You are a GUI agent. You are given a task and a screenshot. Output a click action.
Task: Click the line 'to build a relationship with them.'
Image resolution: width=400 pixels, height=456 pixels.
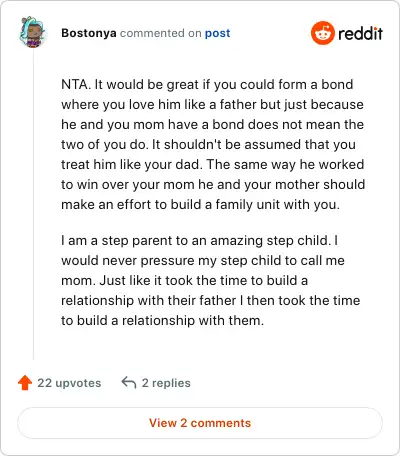pos(162,320)
